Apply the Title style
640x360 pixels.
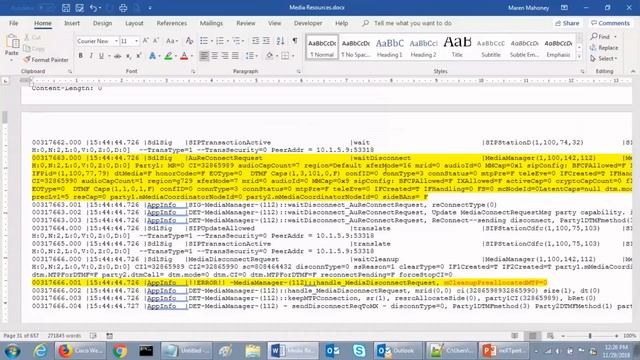click(457, 47)
